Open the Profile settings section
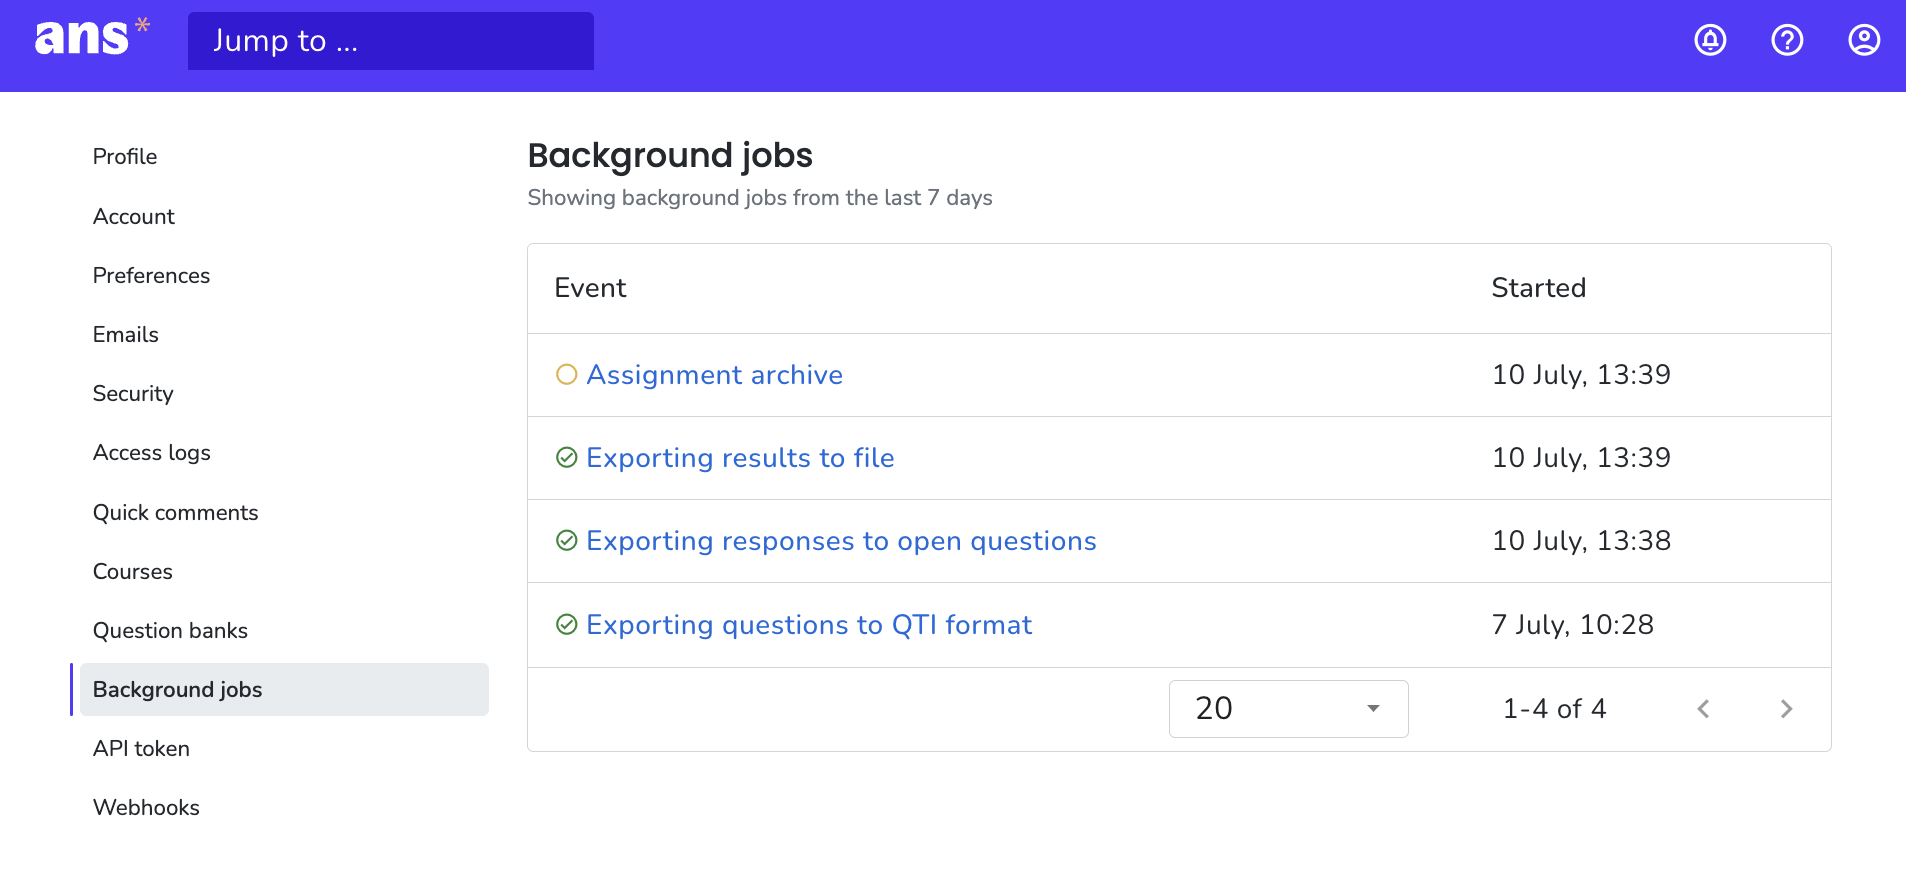Image resolution: width=1906 pixels, height=888 pixels. (125, 157)
